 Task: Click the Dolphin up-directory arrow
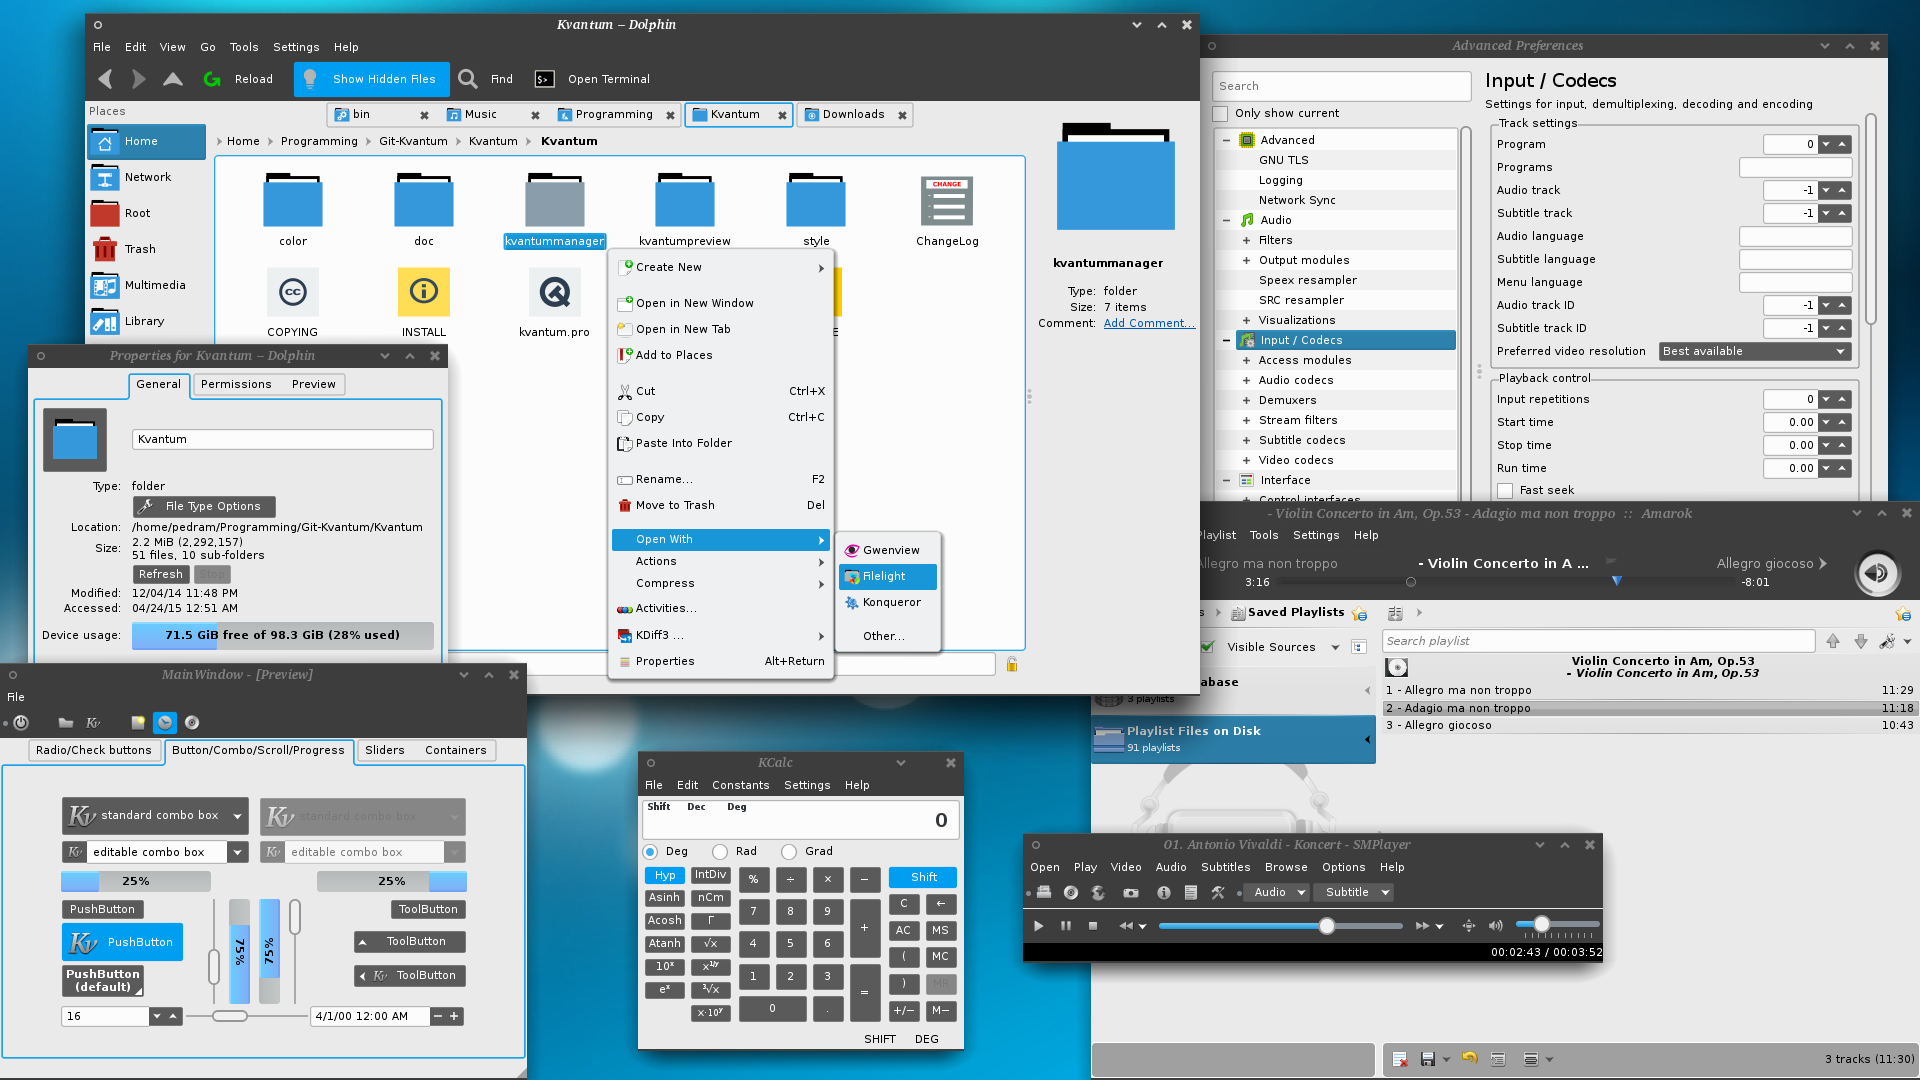[173, 79]
